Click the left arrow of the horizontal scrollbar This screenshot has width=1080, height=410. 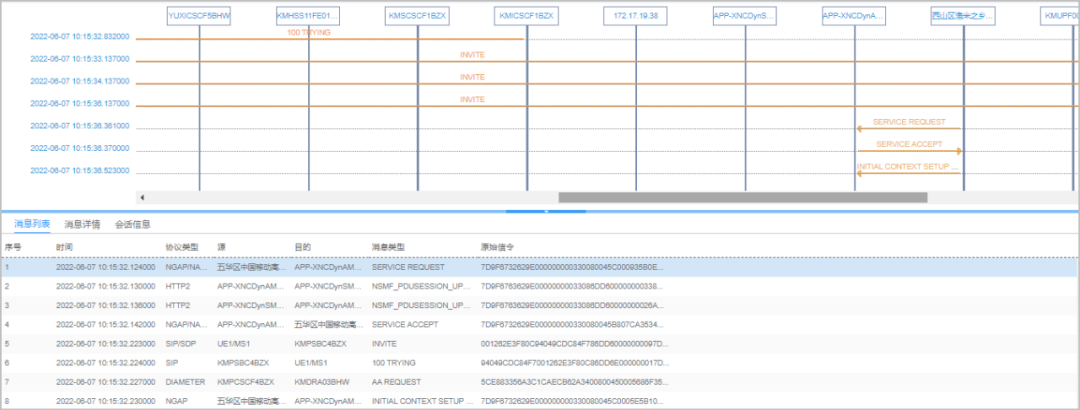pos(143,198)
